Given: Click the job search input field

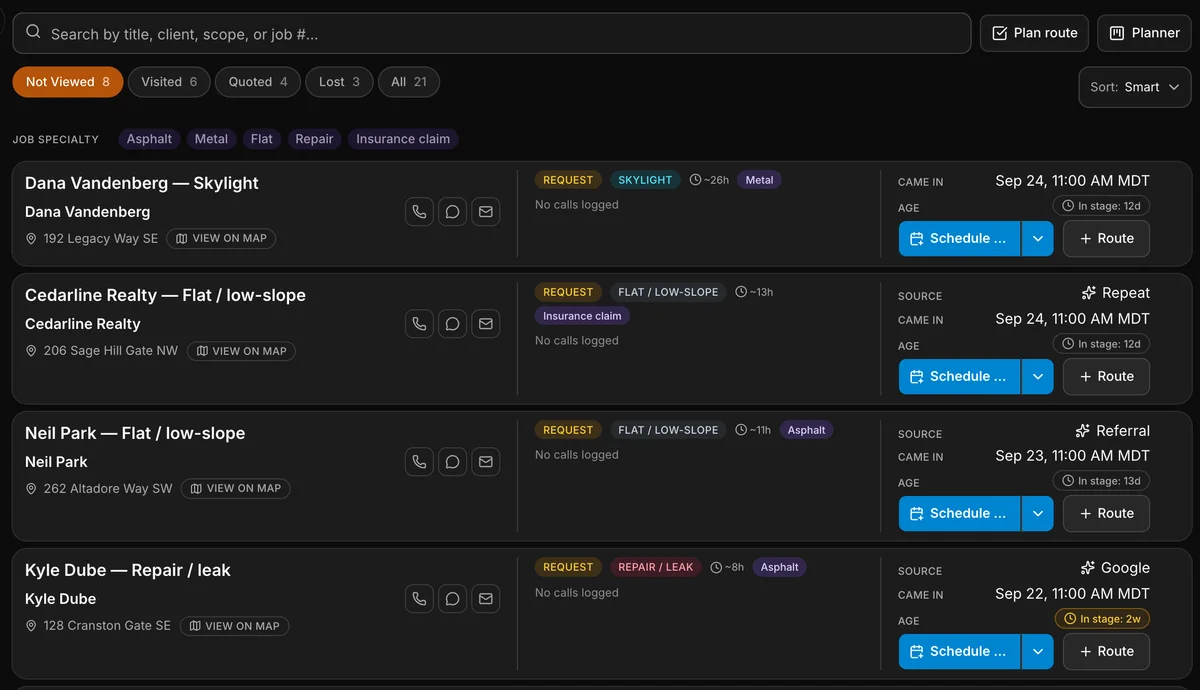Looking at the screenshot, I should (492, 33).
